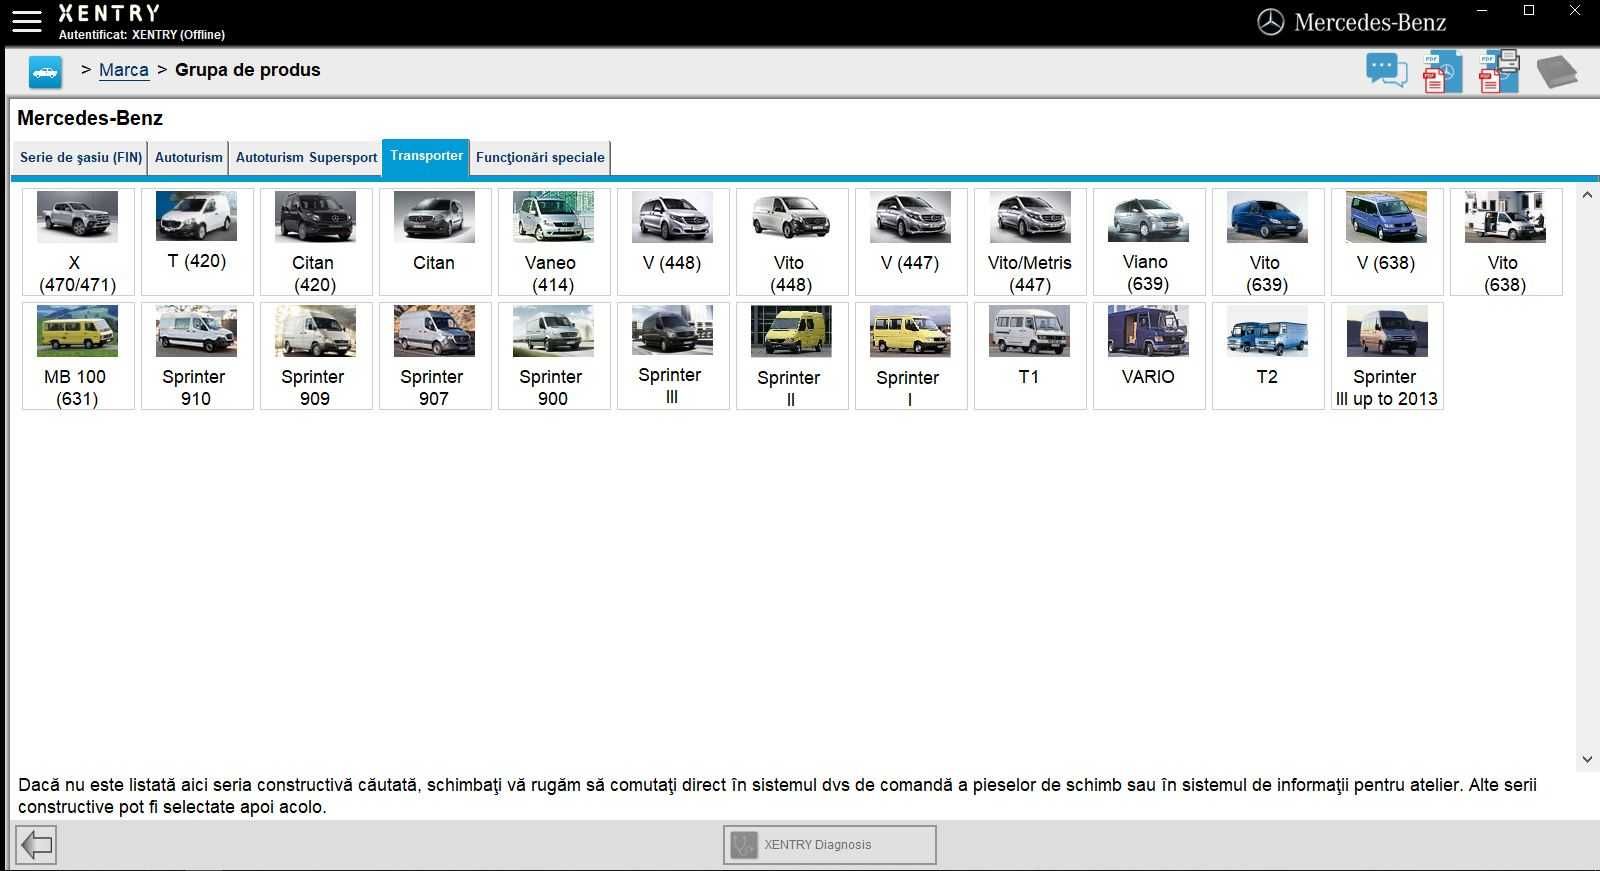
Task: Close the XENTRY window
Action: (x=1575, y=11)
